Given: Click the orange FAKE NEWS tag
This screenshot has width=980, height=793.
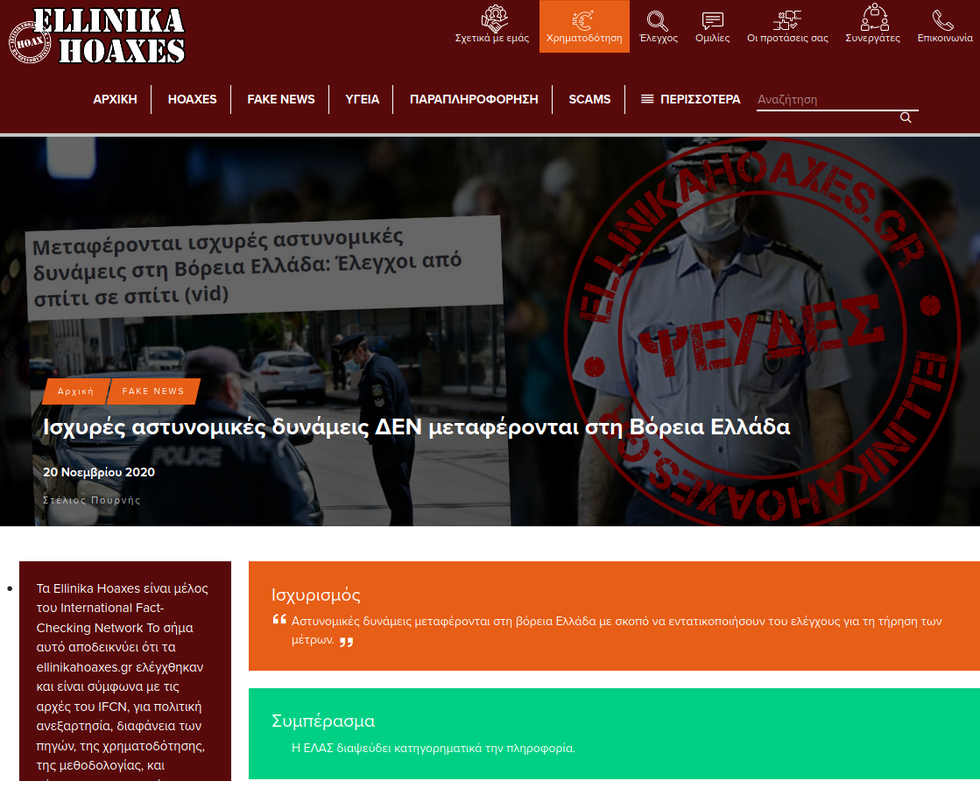Looking at the screenshot, I should (x=153, y=391).
